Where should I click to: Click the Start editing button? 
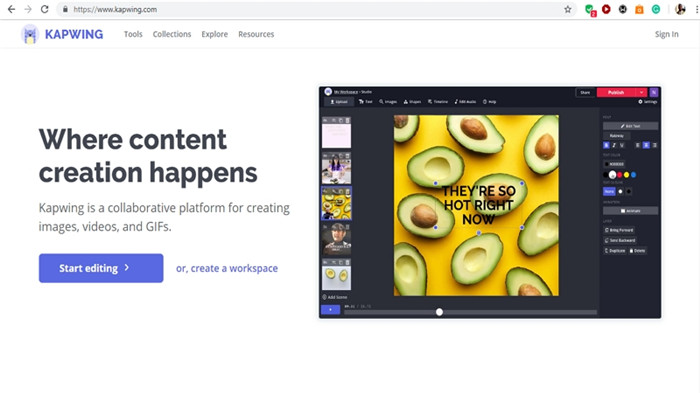coord(101,268)
